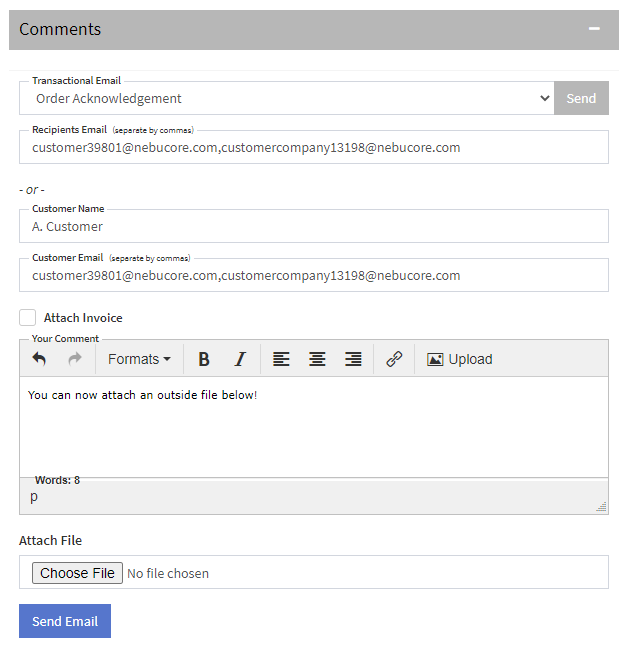Click the blue Send Email button

click(x=65, y=621)
